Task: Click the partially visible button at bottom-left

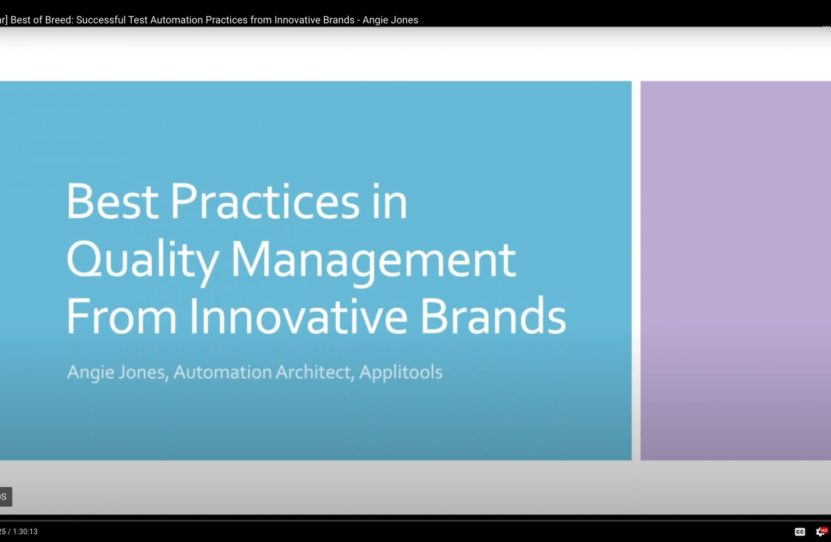Action: click(5, 496)
